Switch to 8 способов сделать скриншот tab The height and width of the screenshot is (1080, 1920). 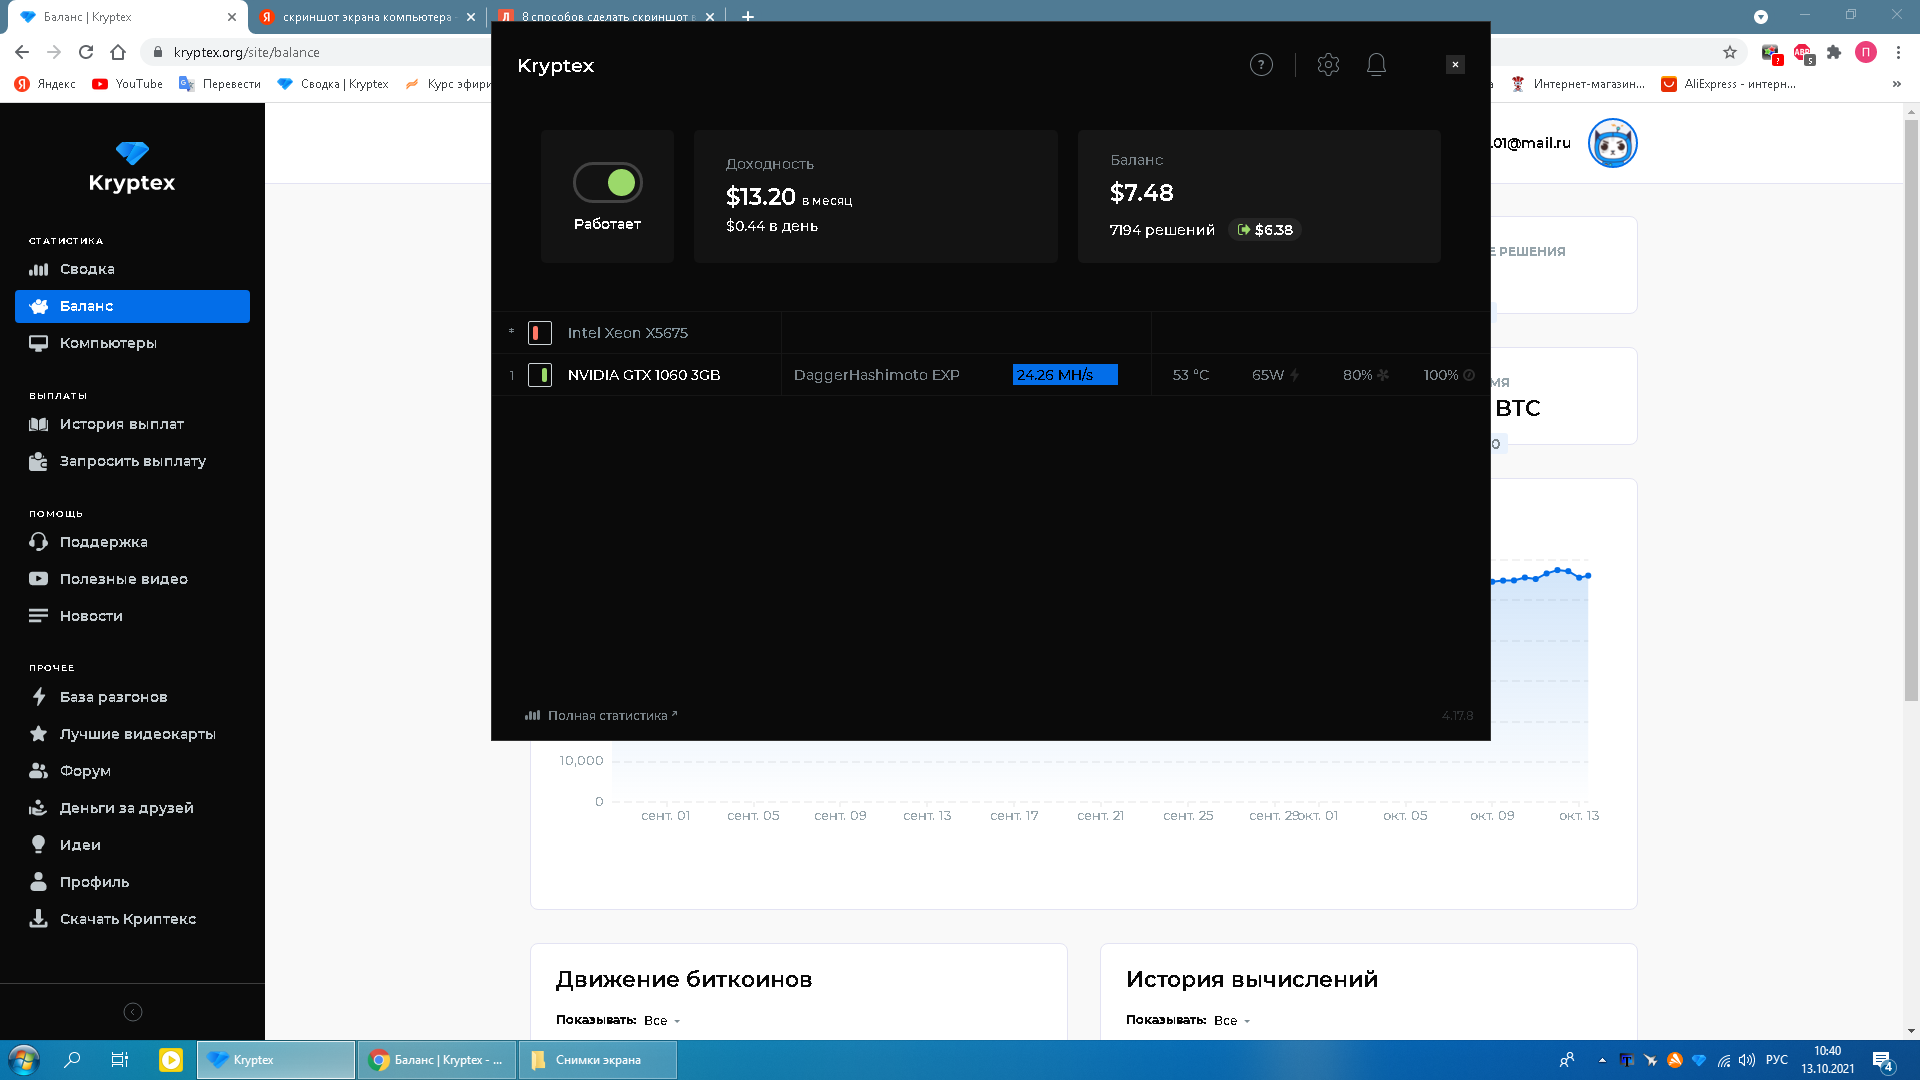606,17
